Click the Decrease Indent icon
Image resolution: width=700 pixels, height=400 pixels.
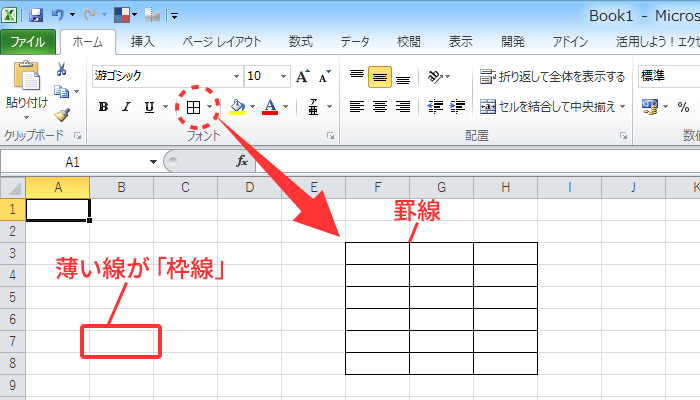pyautogui.click(x=435, y=107)
